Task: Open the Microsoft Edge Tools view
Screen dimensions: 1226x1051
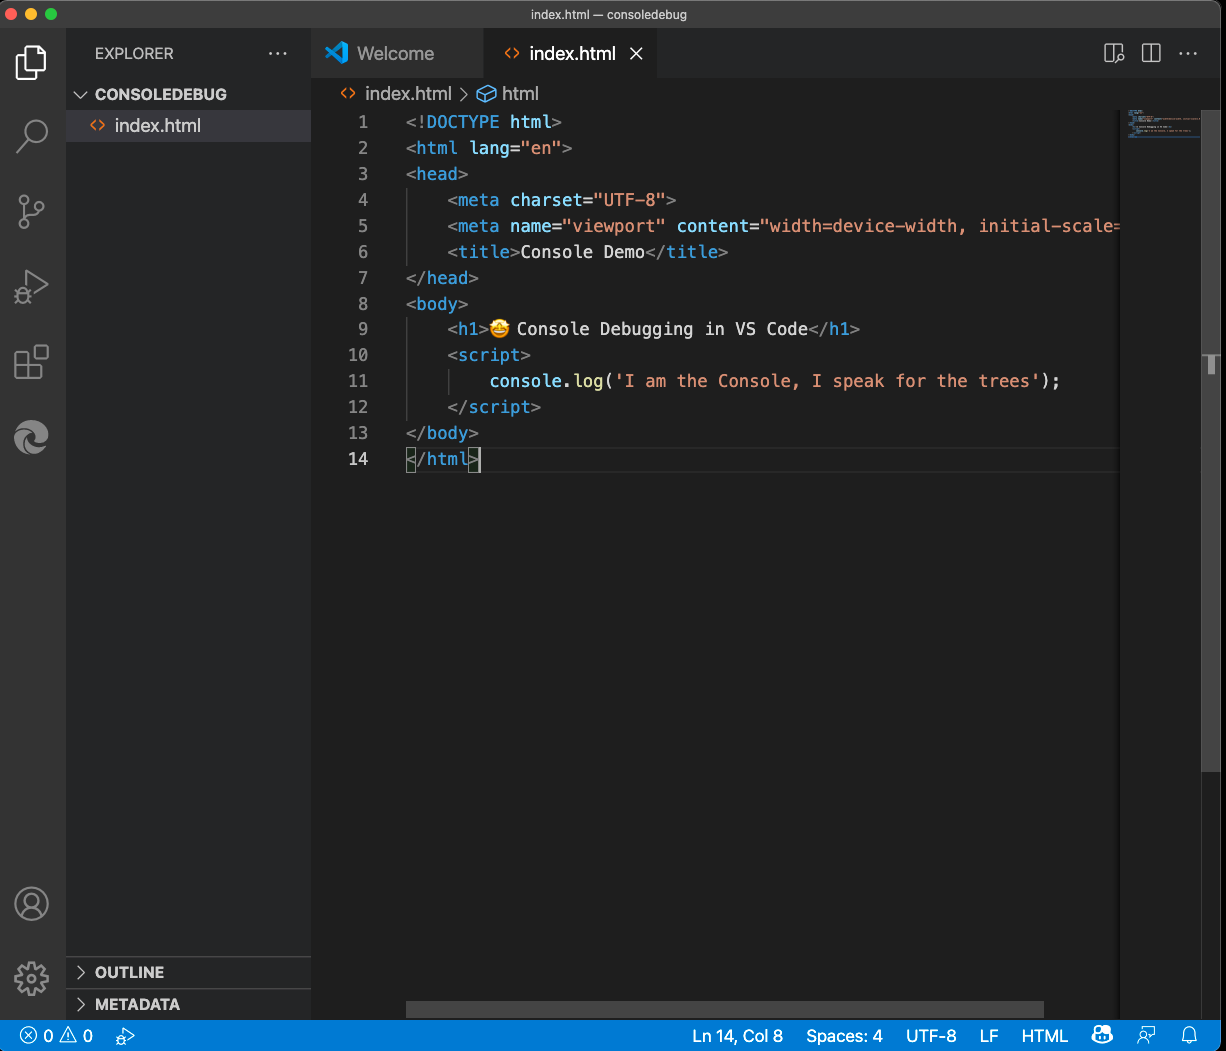Action: tap(31, 437)
